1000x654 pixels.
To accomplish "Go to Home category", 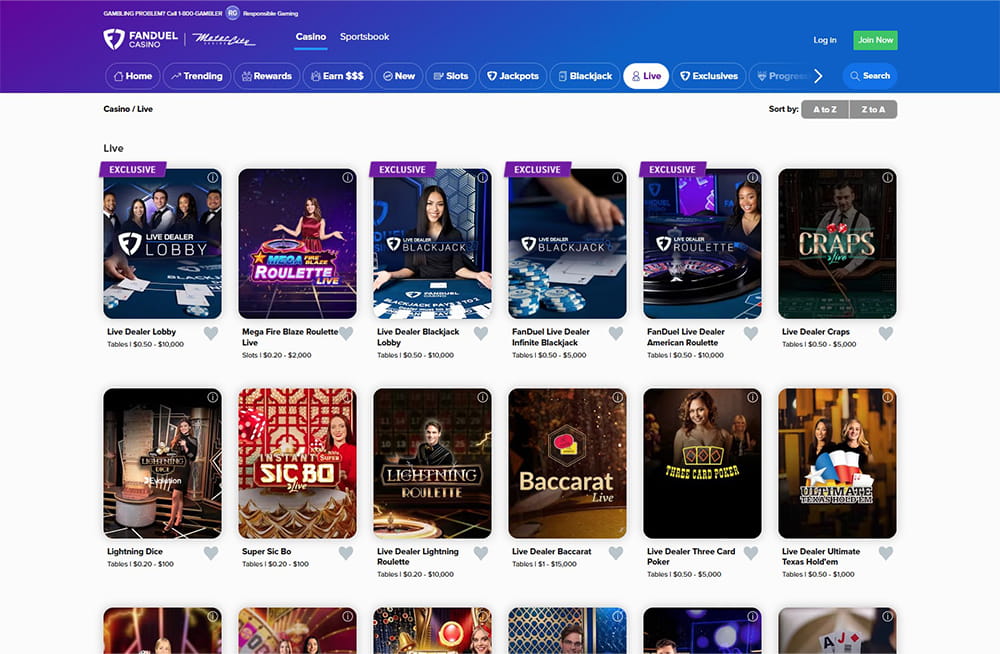I will pos(133,76).
